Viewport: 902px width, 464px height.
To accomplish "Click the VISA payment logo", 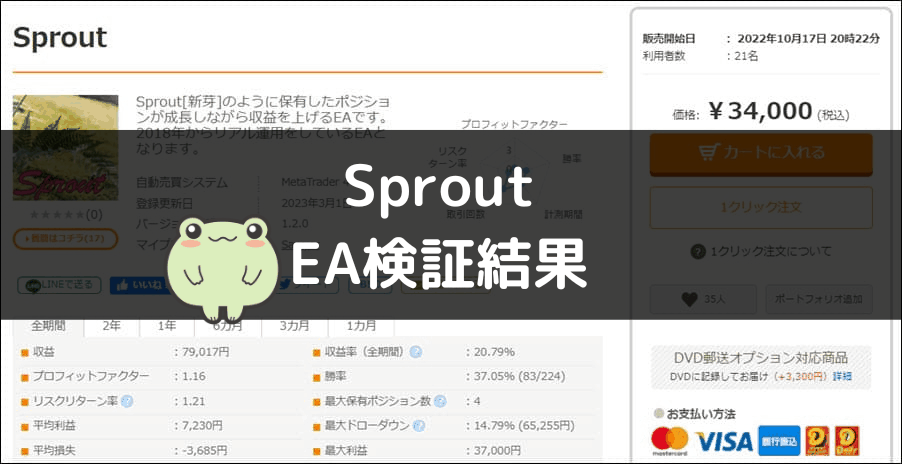I will (x=724, y=441).
